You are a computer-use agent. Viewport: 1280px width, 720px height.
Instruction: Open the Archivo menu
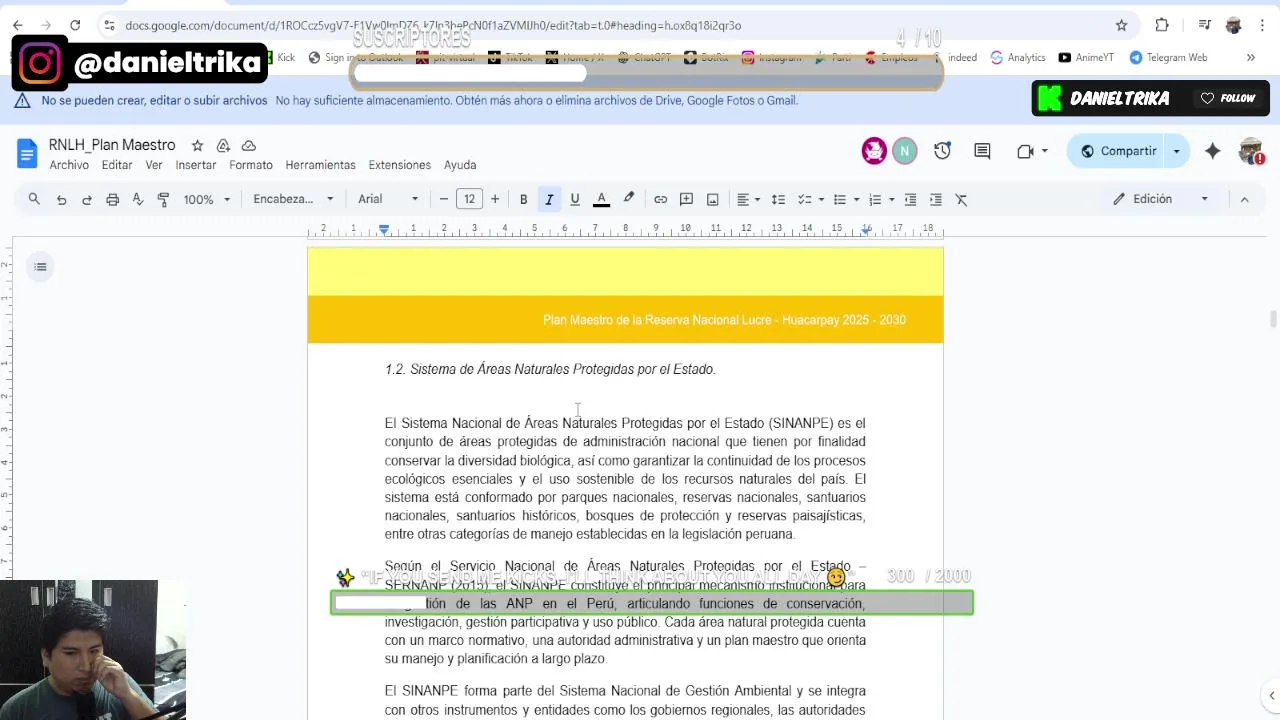(x=69, y=165)
